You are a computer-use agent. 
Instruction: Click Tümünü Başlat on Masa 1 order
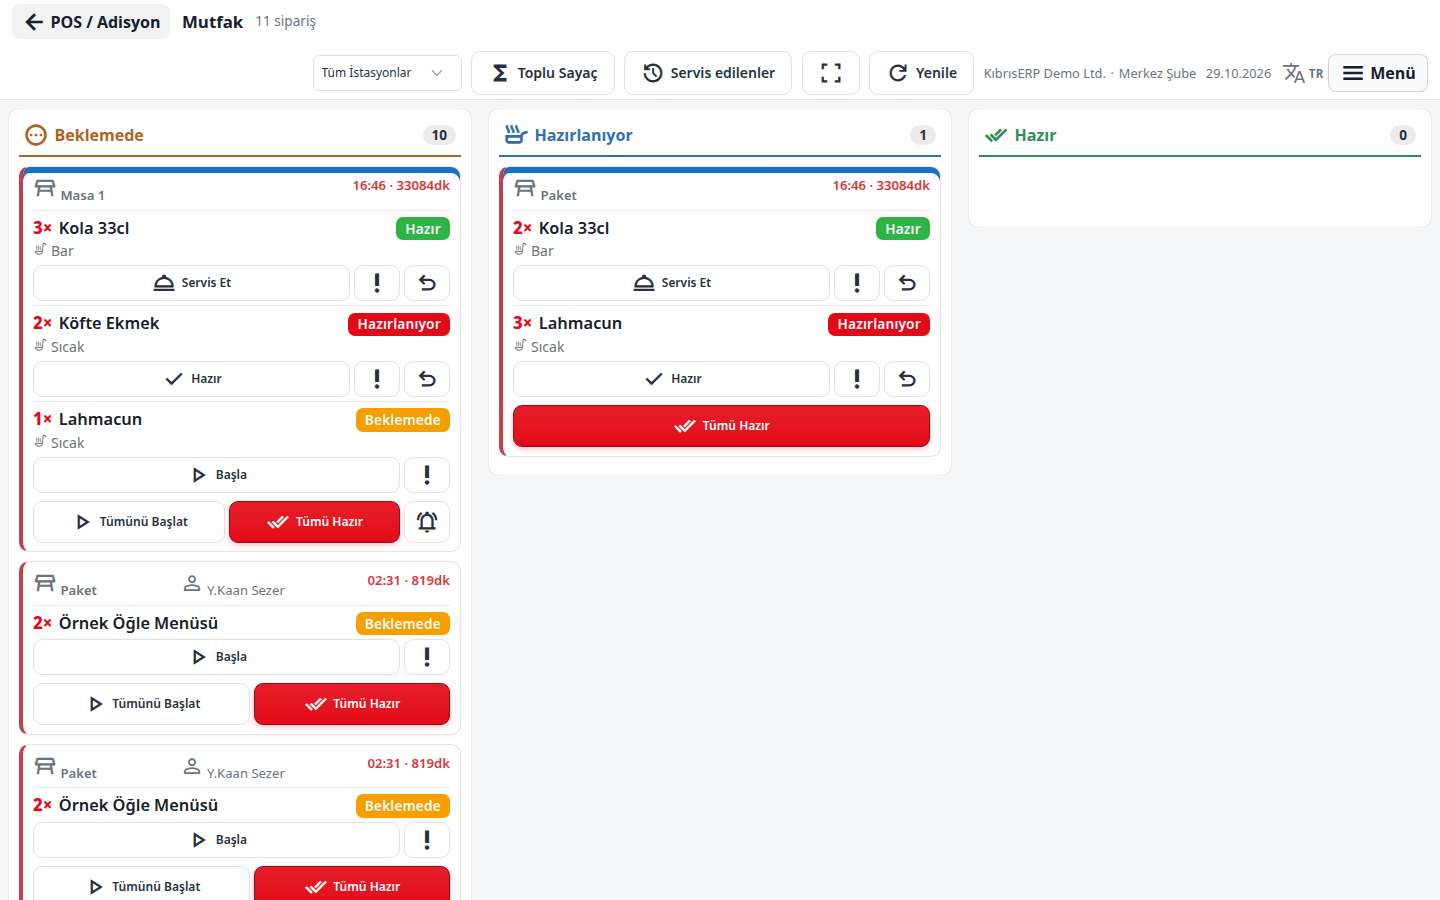[129, 522]
